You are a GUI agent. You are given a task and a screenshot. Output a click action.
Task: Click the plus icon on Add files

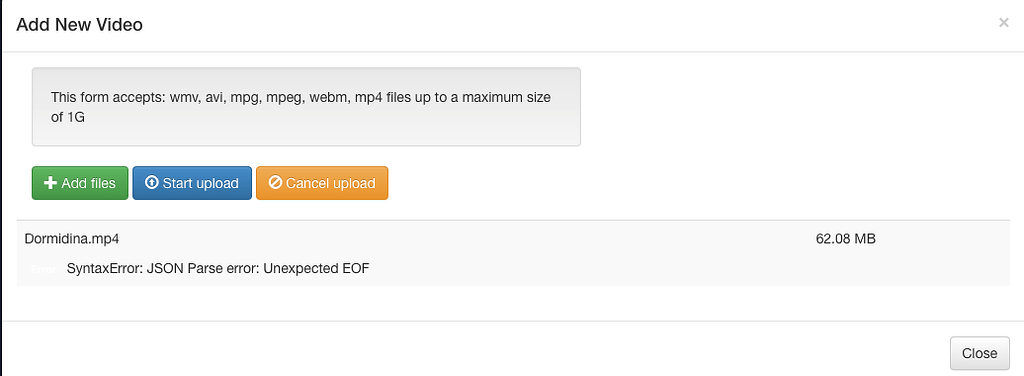[50, 183]
